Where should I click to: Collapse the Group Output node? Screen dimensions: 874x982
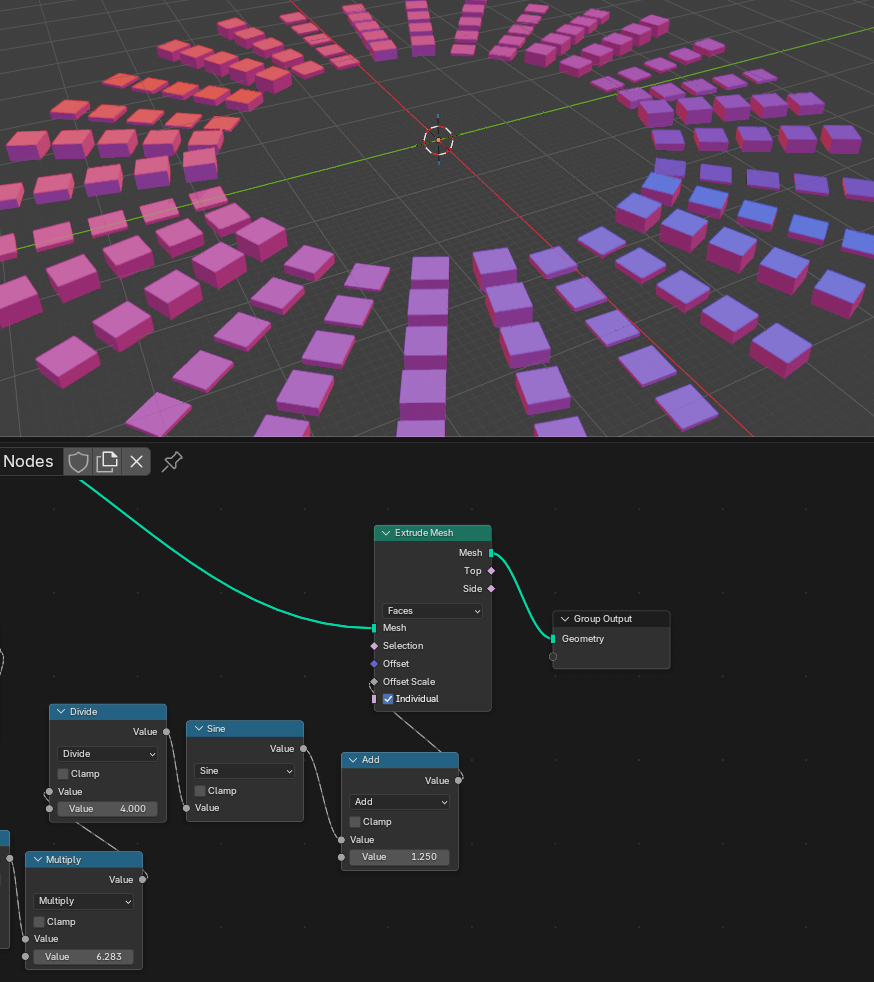coord(564,619)
